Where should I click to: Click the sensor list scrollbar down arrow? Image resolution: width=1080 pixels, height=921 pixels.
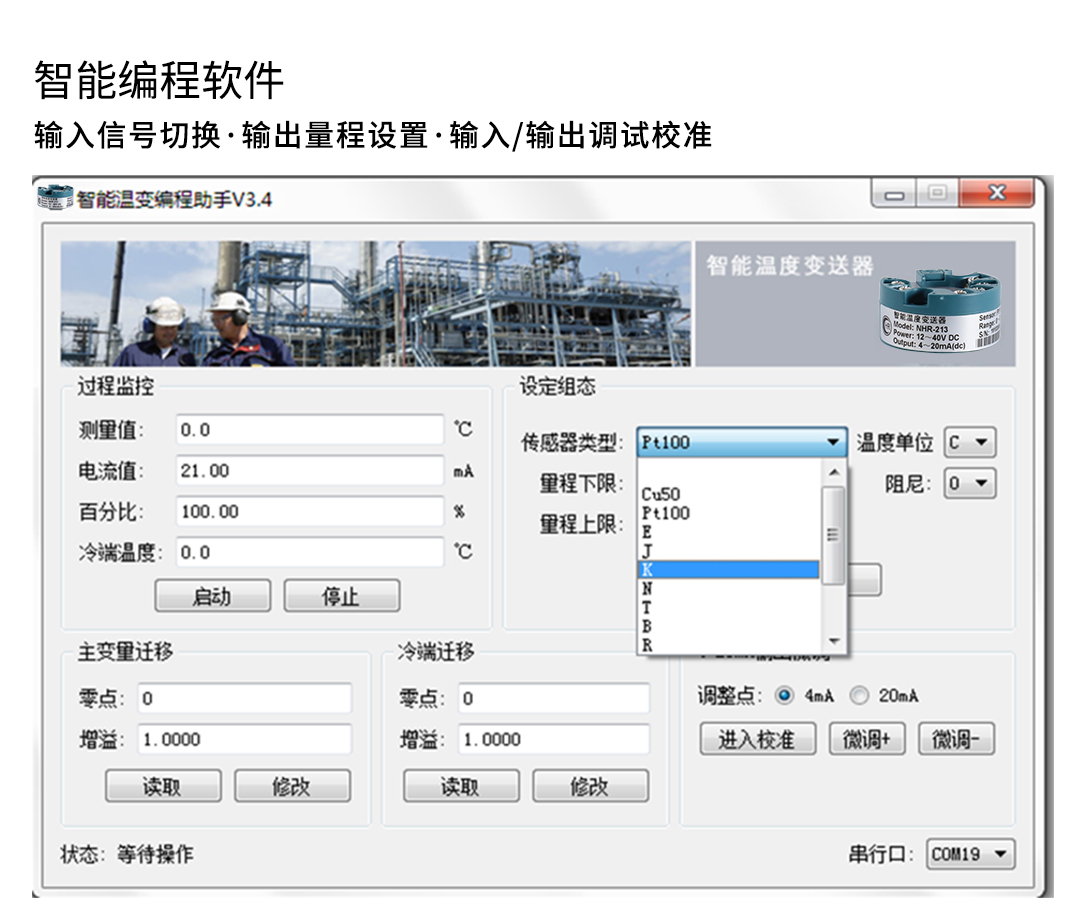pyautogui.click(x=834, y=642)
